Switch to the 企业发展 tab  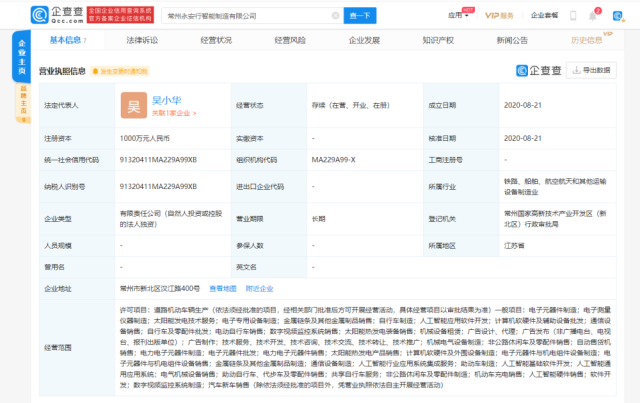[x=364, y=40]
